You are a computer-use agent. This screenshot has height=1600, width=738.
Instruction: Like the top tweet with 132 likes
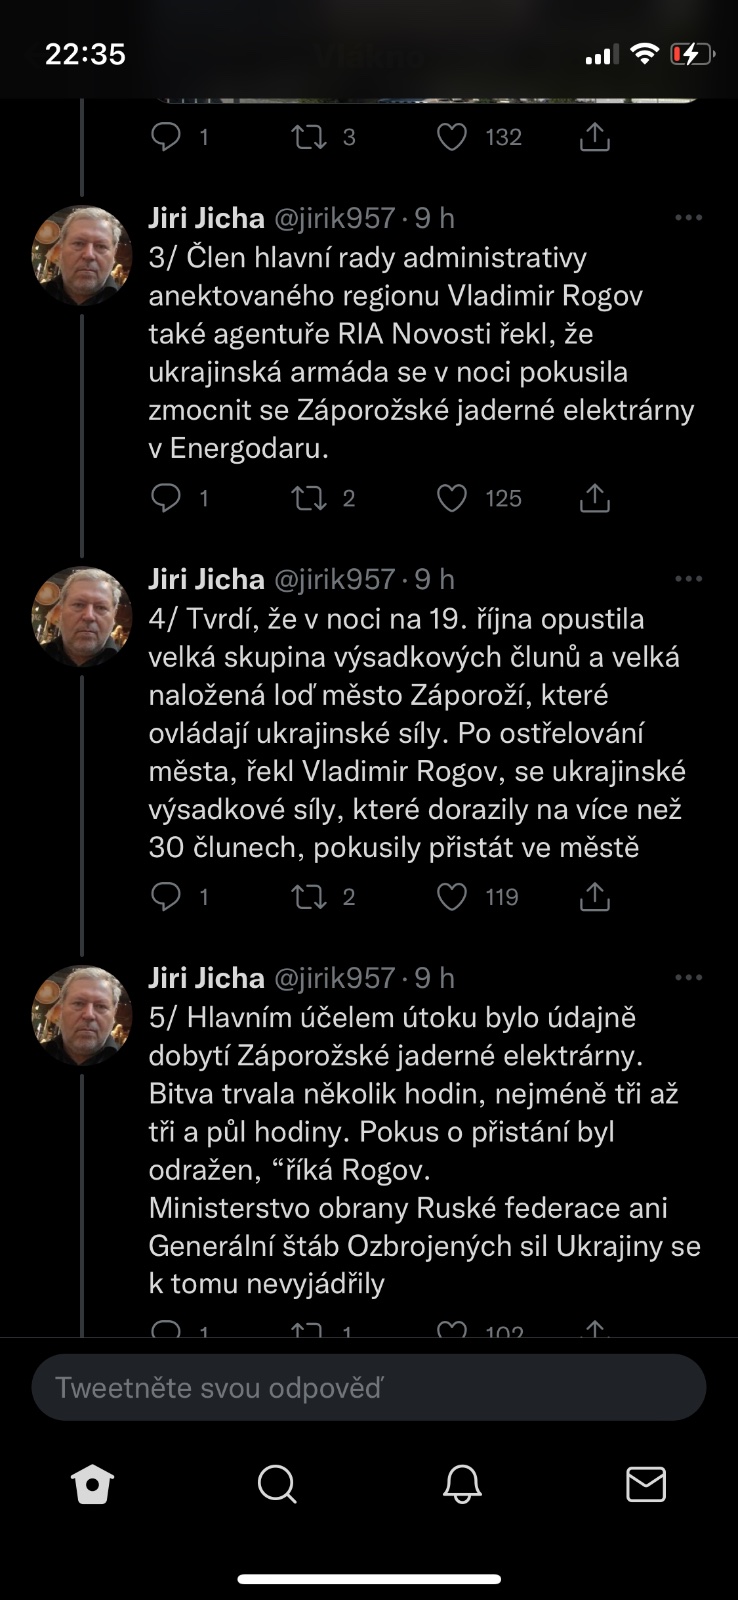click(452, 137)
